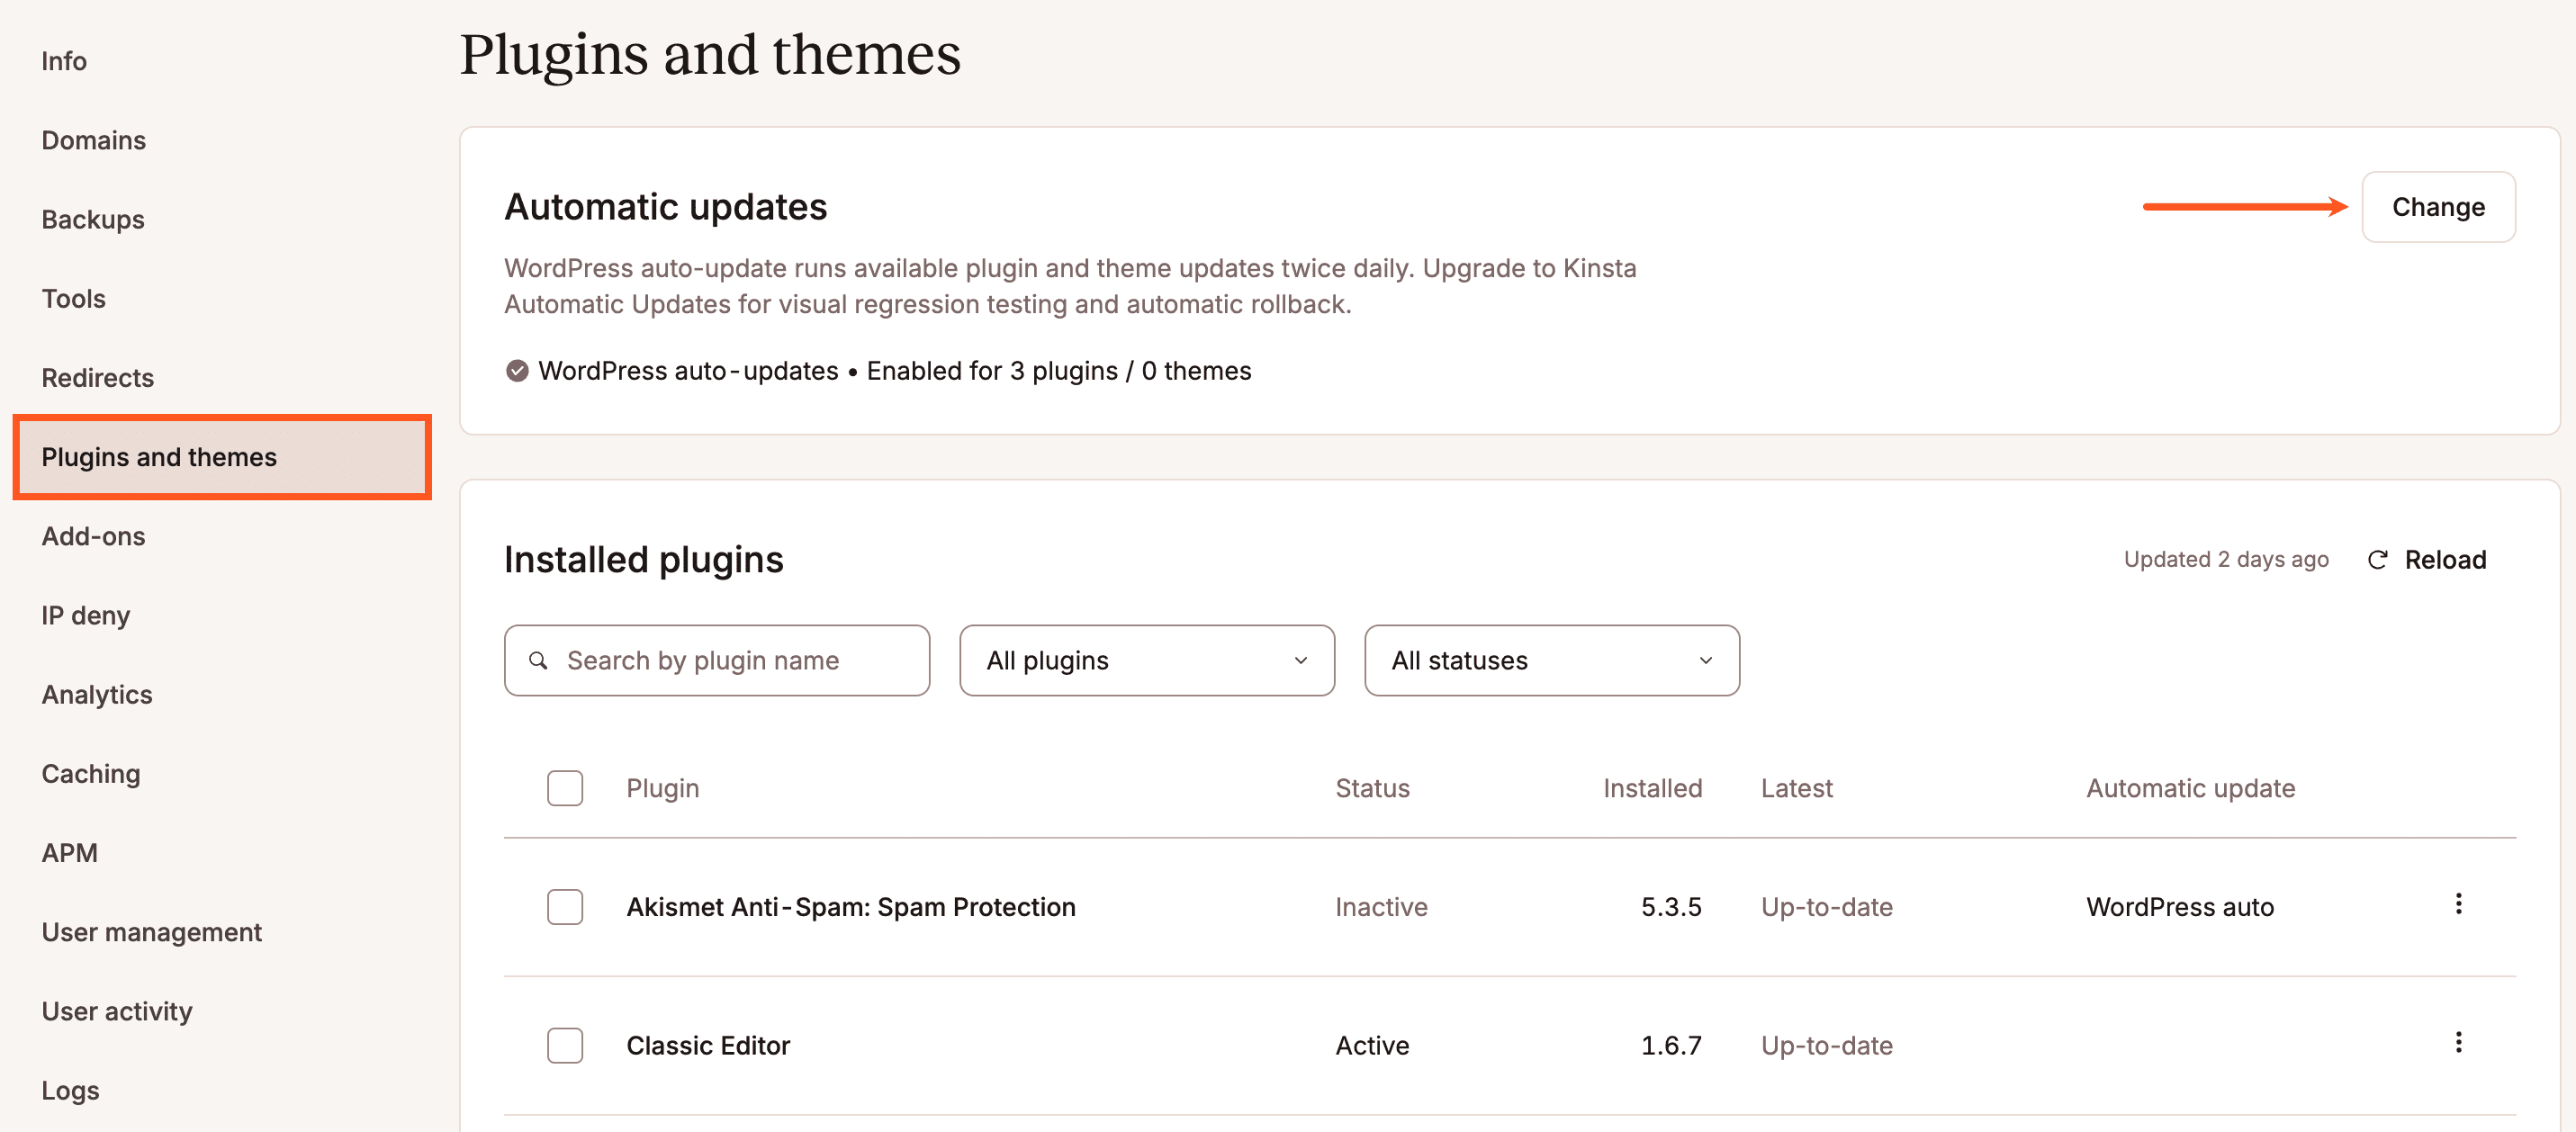The width and height of the screenshot is (2576, 1132).
Task: Select Plugins and themes from sidebar menu
Action: pyautogui.click(x=161, y=457)
